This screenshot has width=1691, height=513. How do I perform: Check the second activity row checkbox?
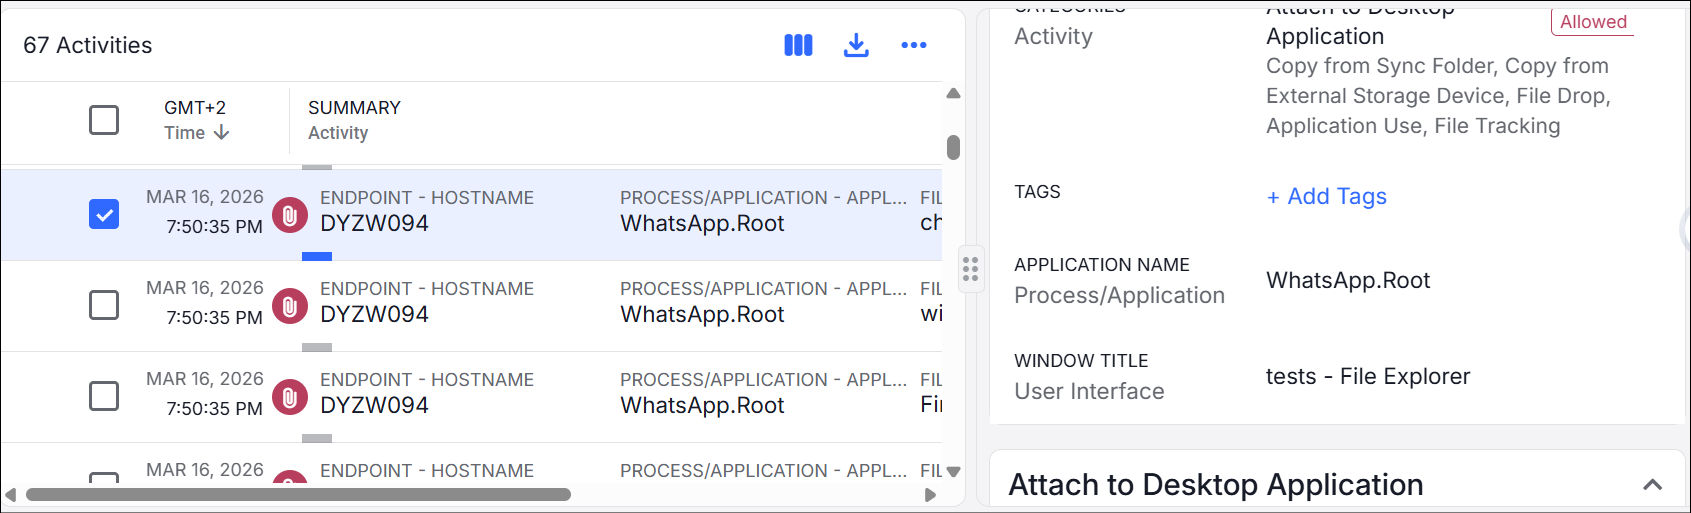point(104,305)
